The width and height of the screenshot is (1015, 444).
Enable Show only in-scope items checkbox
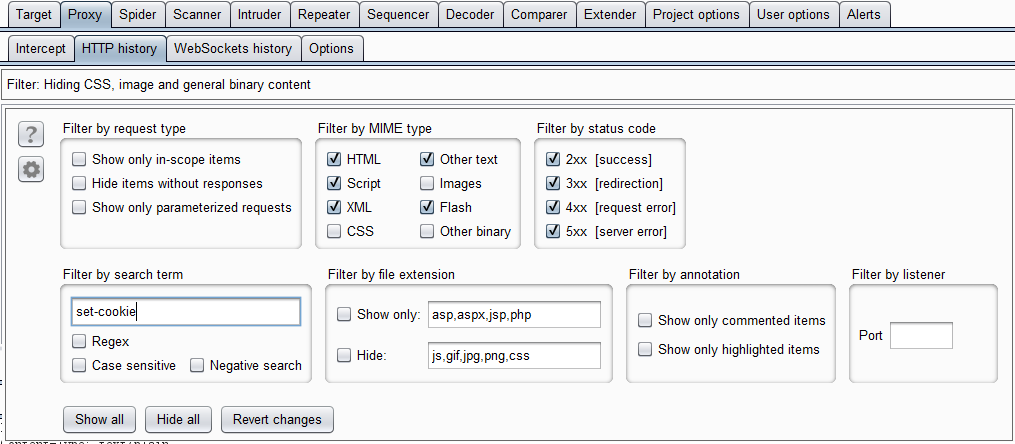click(79, 159)
